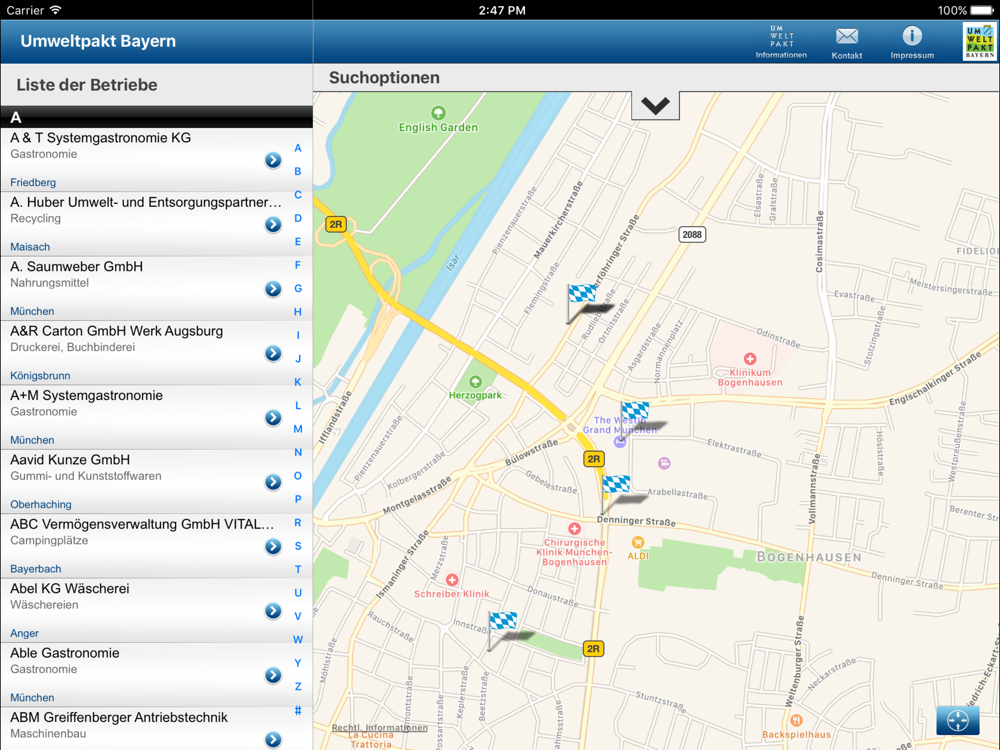
Task: Open the Impressum info icon
Action: [912, 36]
